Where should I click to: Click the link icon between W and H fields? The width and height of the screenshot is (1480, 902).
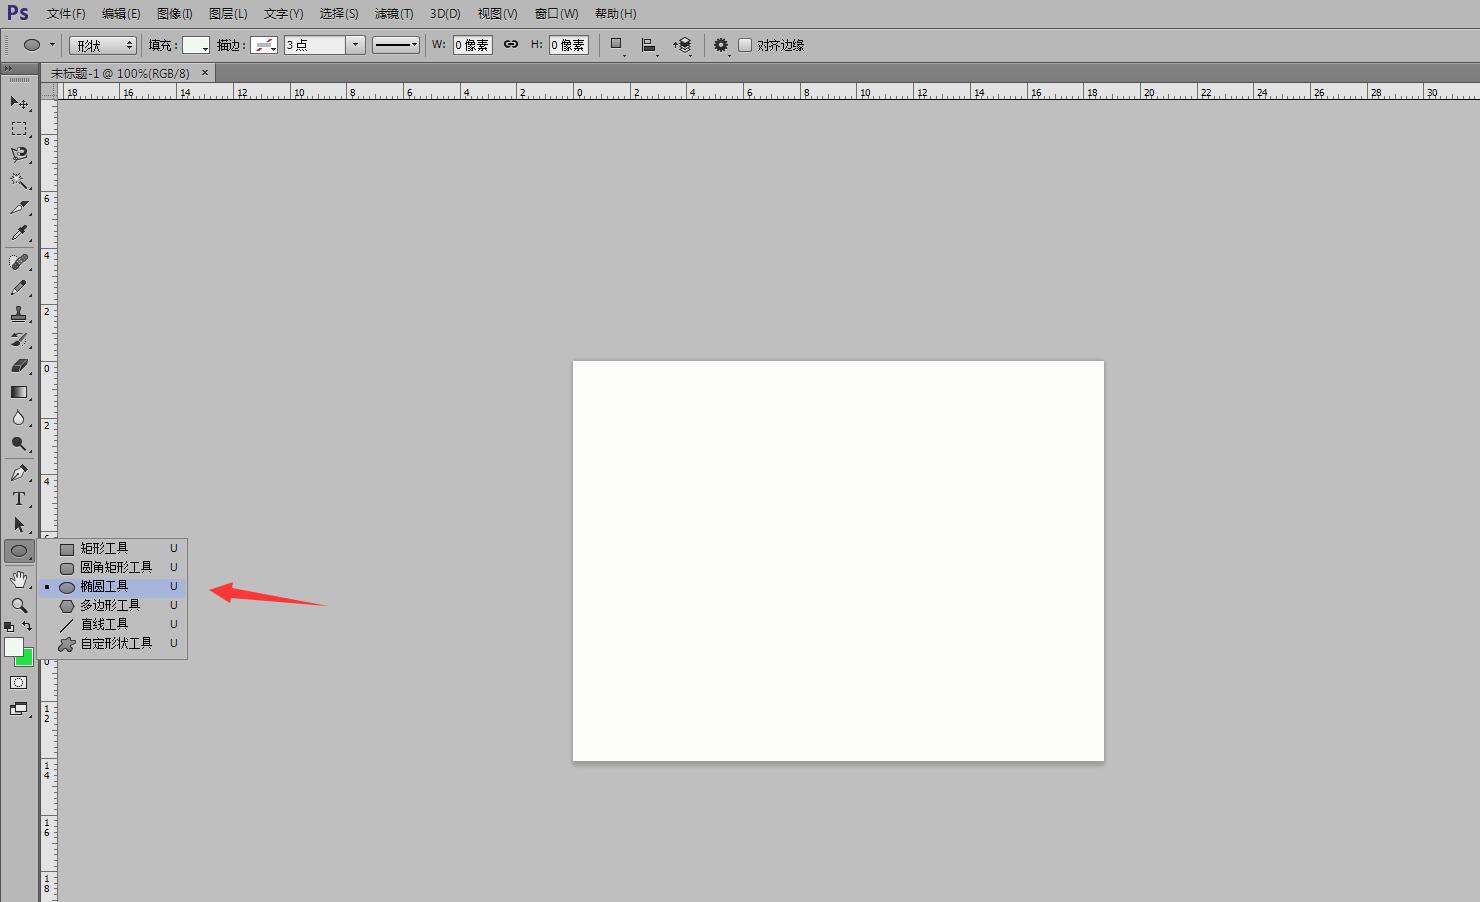pos(511,44)
